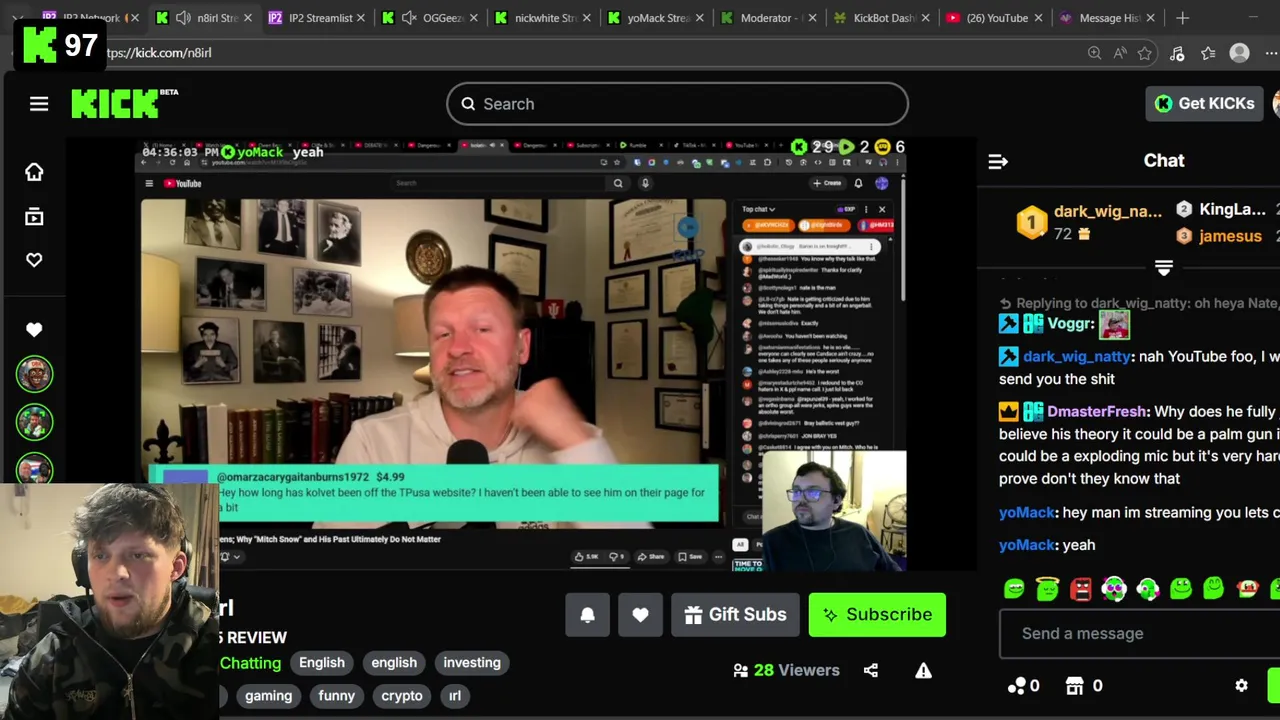The width and height of the screenshot is (1280, 720).
Task: Unmute the OGGeez browser tab speaker icon
Action: pos(408,18)
